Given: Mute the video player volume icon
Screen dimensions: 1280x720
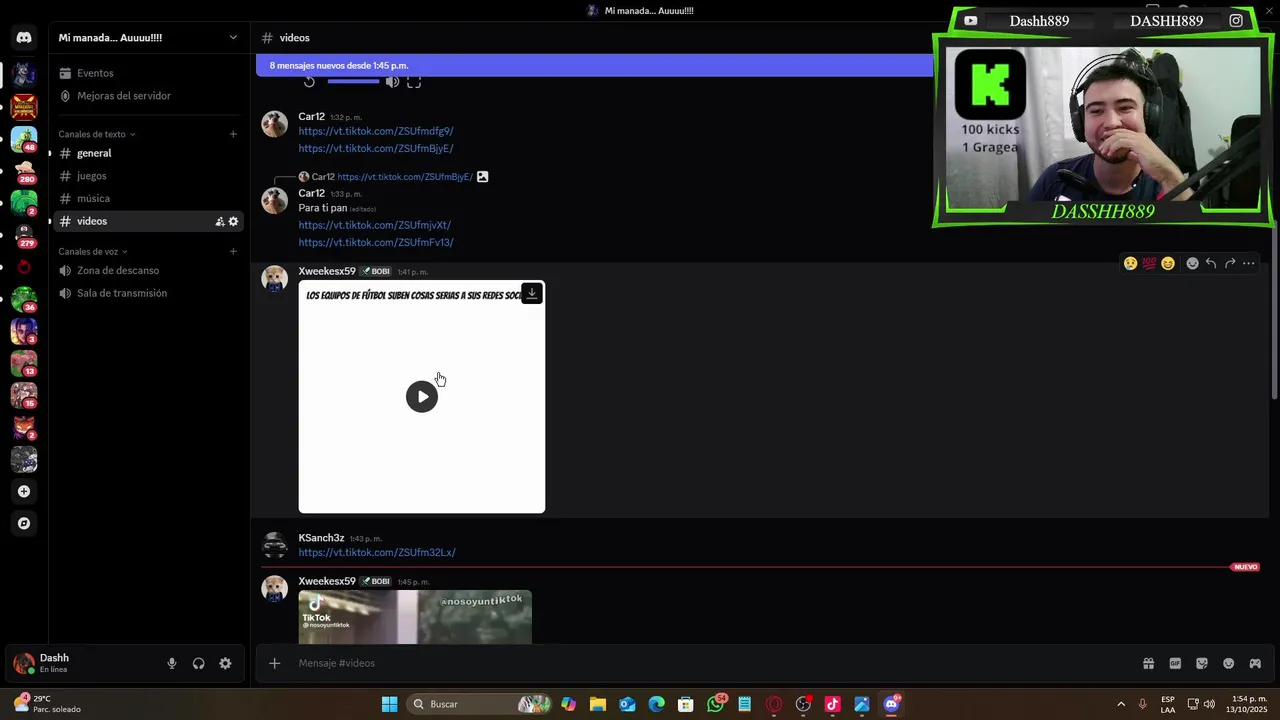Looking at the screenshot, I should [x=392, y=82].
